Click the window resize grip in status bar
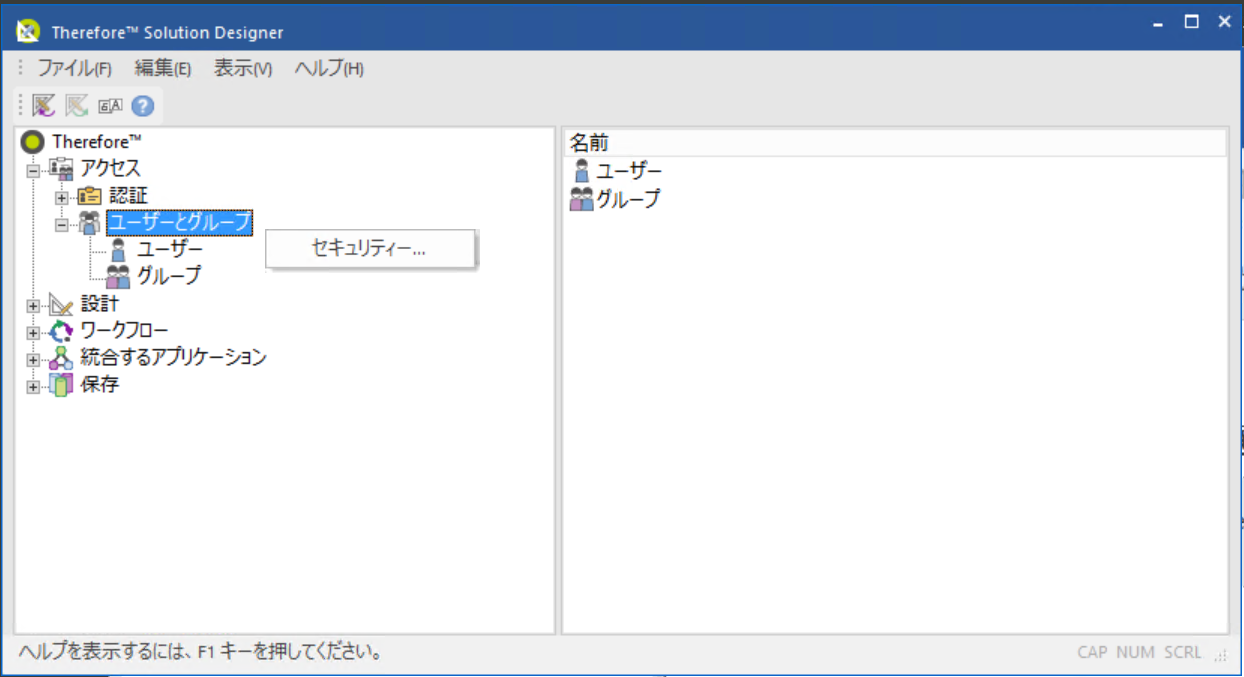This screenshot has width=1244, height=677. [1219, 656]
